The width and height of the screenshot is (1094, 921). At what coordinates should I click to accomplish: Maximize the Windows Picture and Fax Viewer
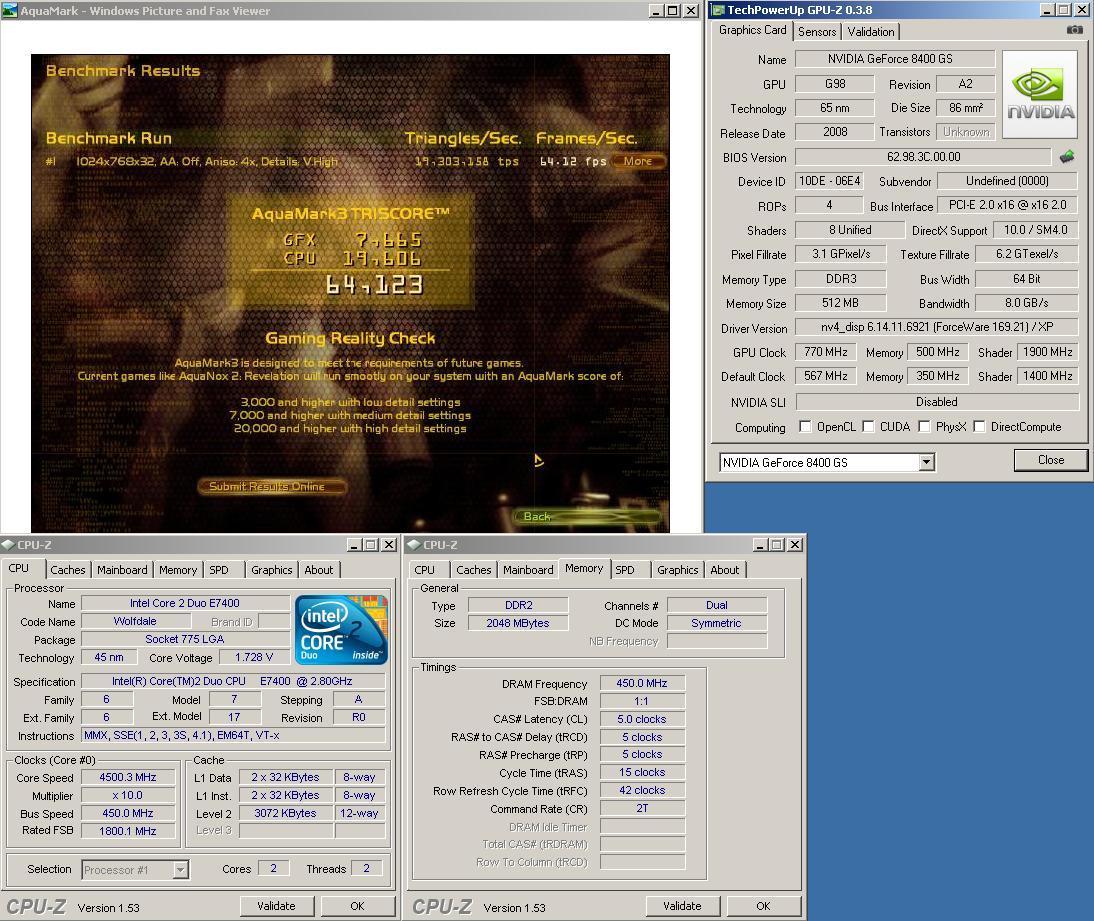(x=673, y=10)
